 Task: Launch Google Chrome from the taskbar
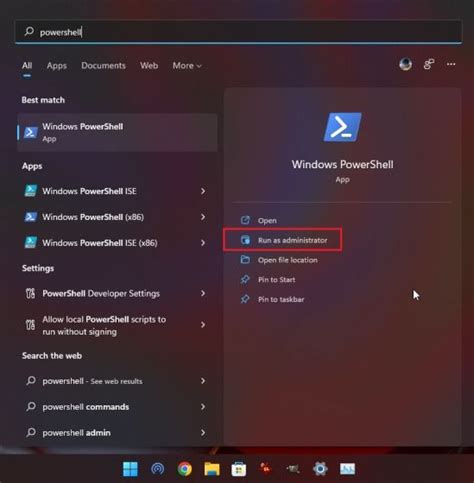(x=185, y=469)
